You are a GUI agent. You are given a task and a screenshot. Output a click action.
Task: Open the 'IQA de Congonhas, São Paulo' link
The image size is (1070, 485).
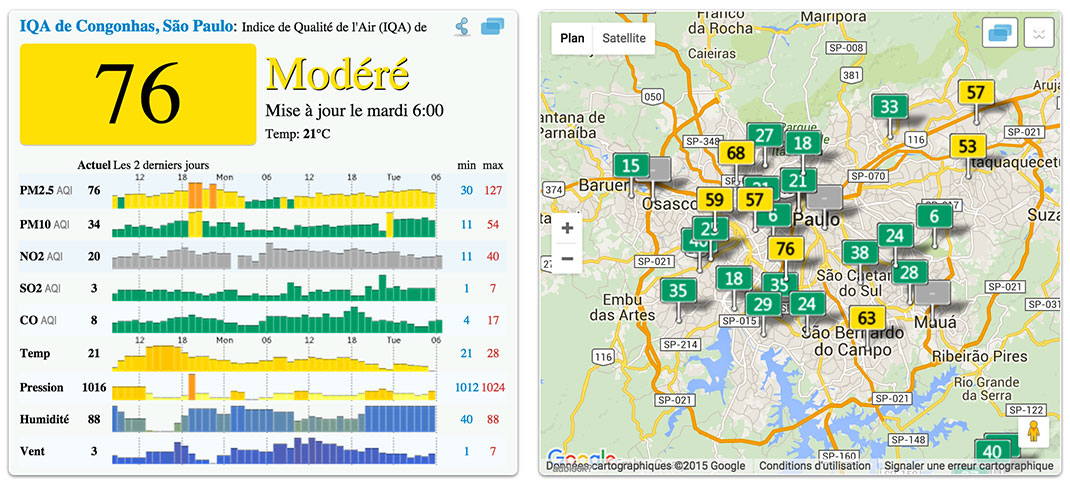click(126, 26)
